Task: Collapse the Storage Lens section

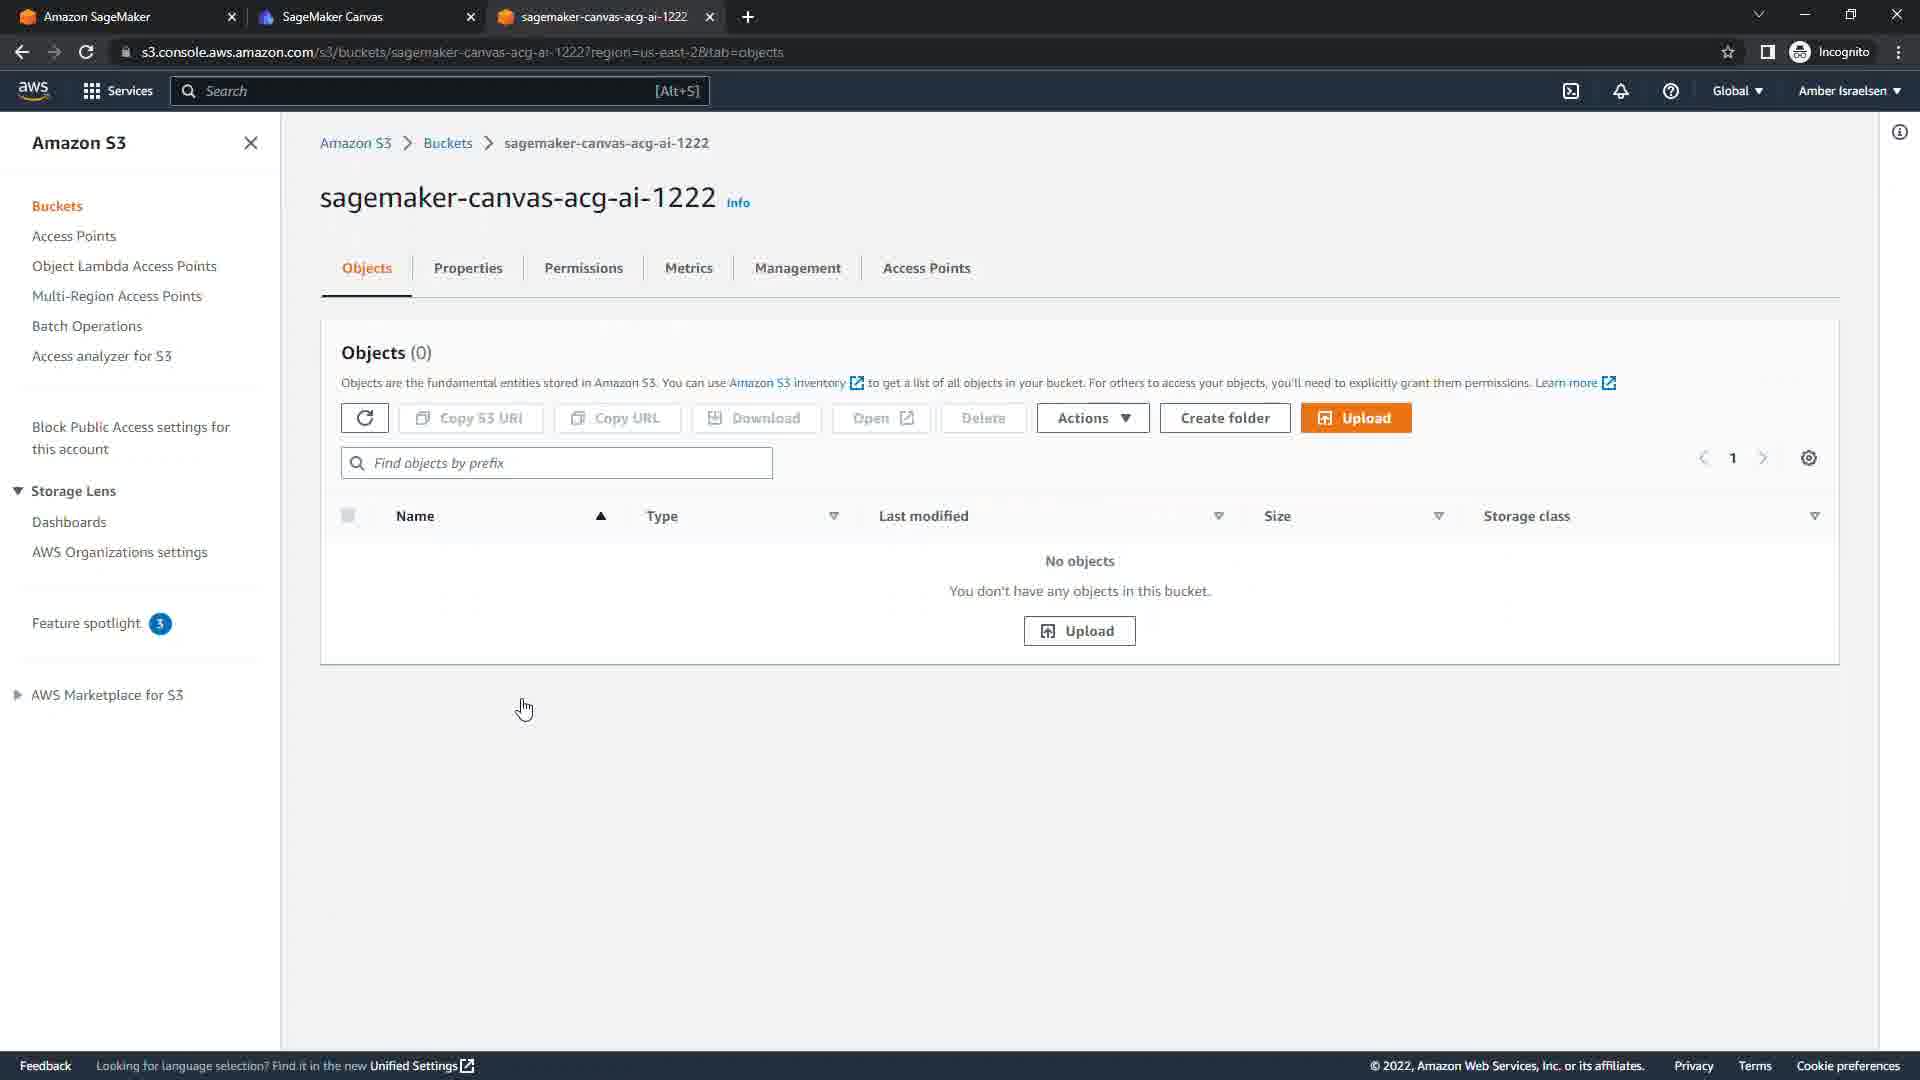Action: pyautogui.click(x=18, y=491)
